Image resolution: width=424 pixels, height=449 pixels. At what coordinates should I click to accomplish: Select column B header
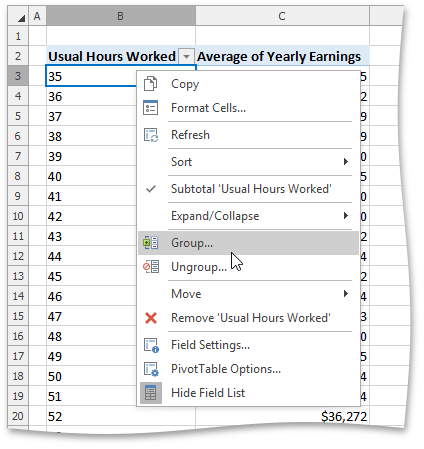coord(121,16)
